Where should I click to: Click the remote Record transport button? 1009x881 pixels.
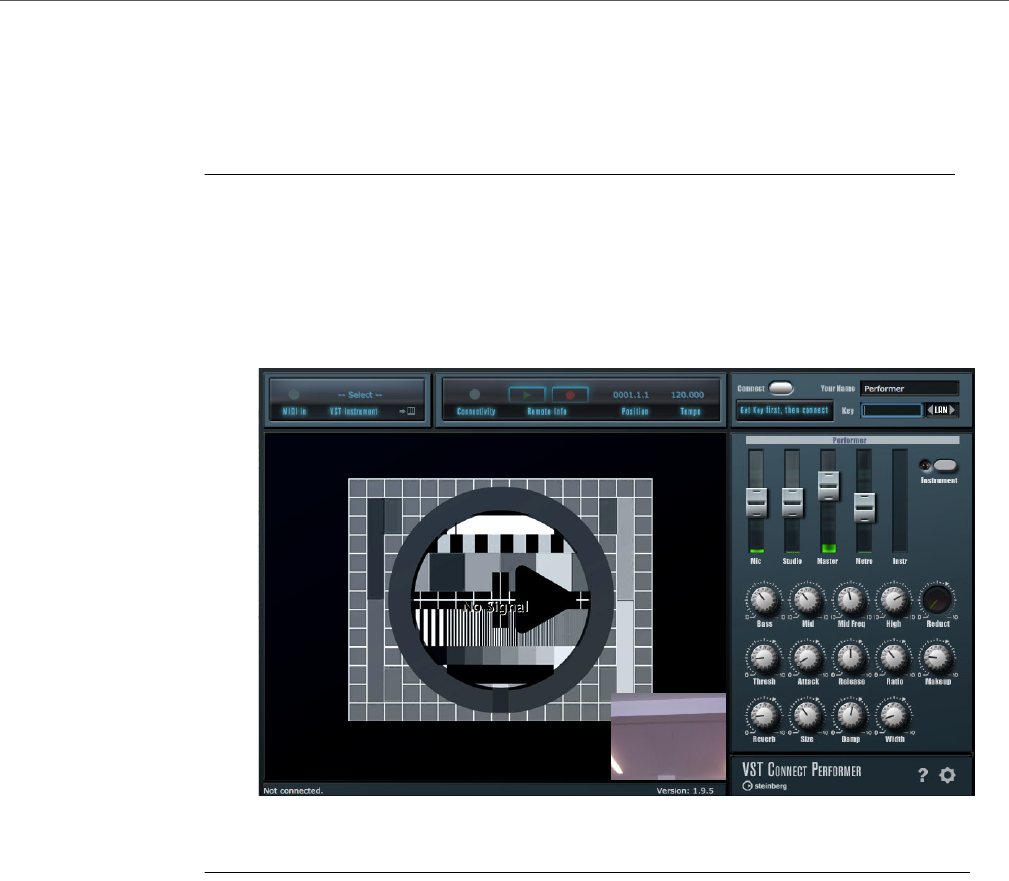tap(570, 394)
